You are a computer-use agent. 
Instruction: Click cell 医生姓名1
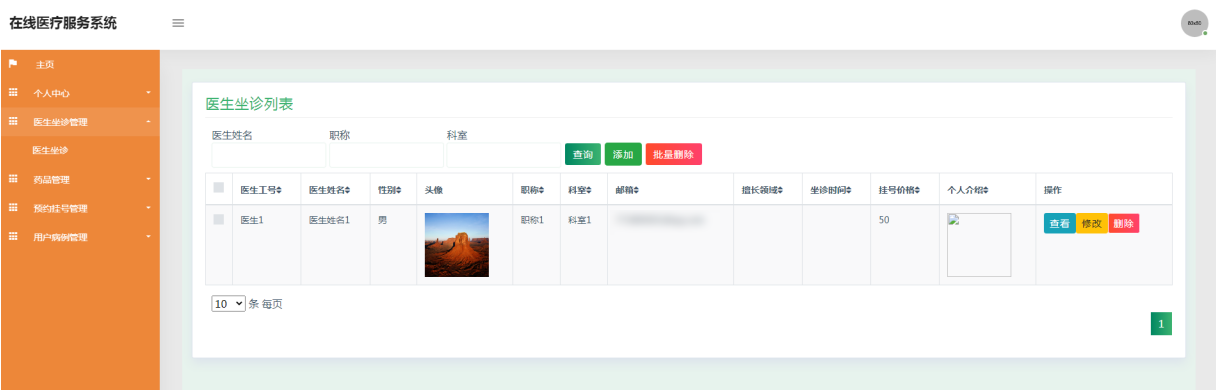point(329,219)
